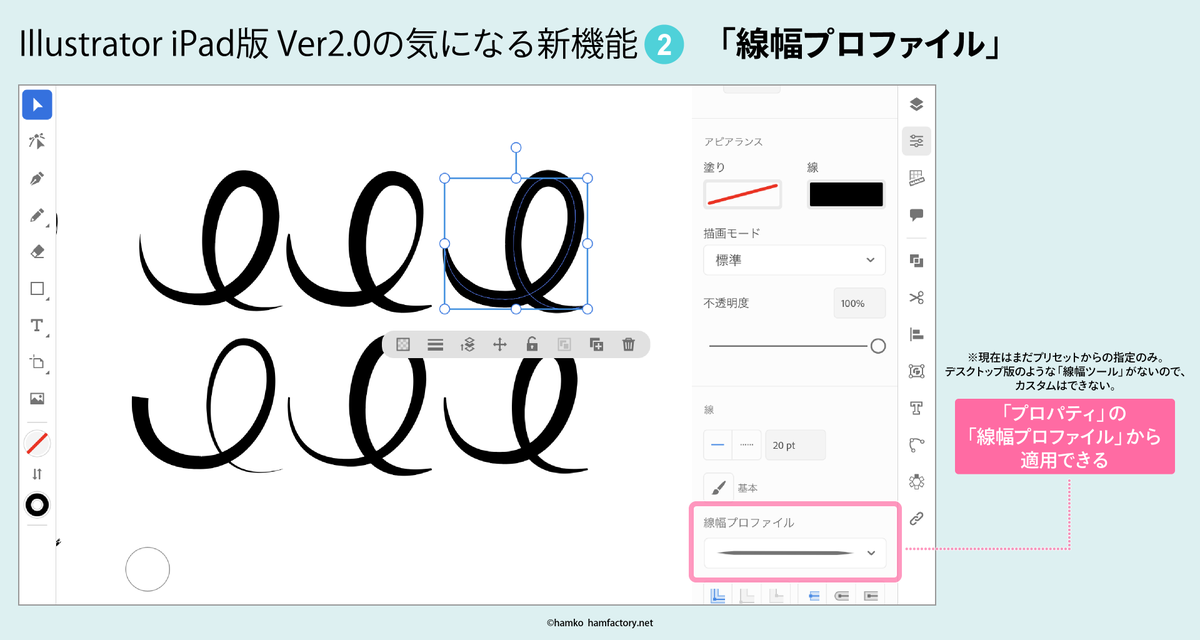Select the second corner join option
The width and height of the screenshot is (1200, 640).
pyautogui.click(x=746, y=595)
